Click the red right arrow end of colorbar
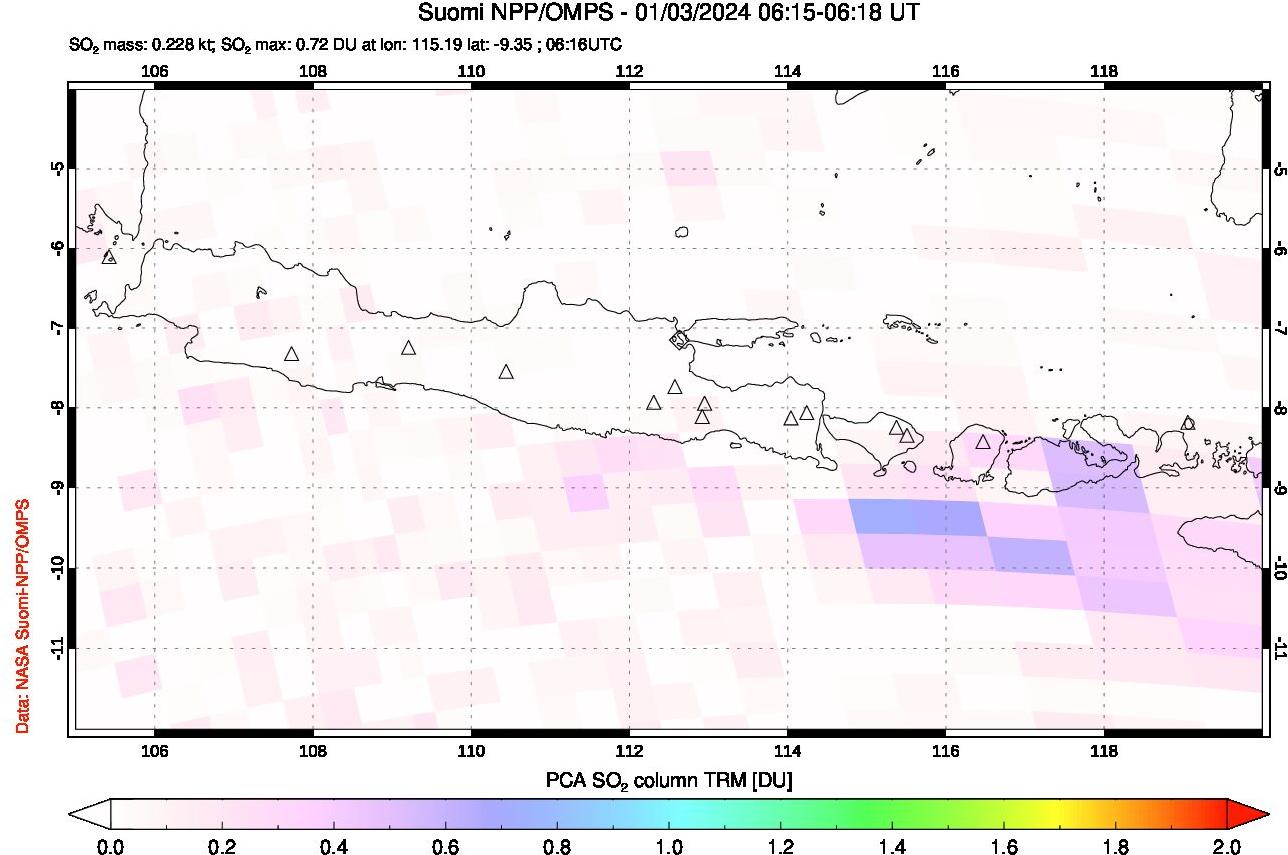The width and height of the screenshot is (1288, 855). [1247, 814]
